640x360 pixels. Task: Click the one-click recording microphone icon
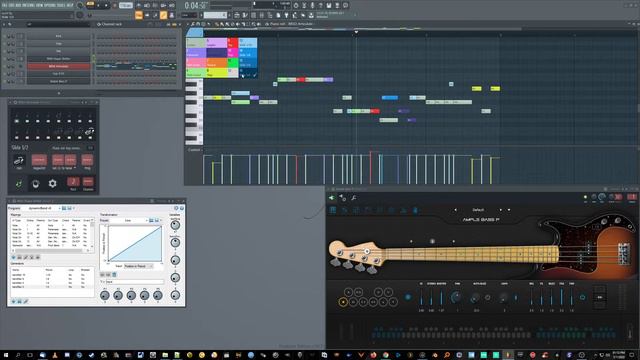(x=312, y=6)
